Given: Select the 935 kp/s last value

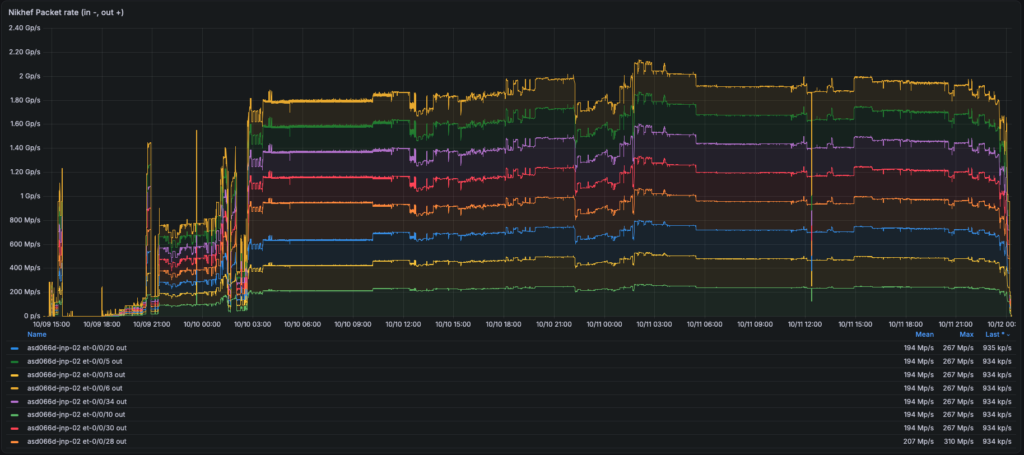Looking at the screenshot, I should [x=997, y=348].
